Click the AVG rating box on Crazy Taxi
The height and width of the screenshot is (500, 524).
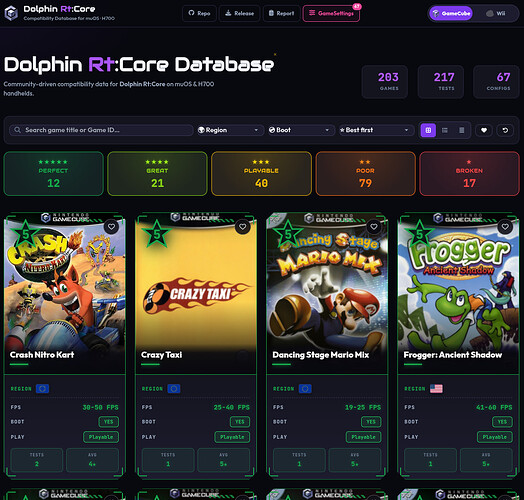click(x=224, y=460)
